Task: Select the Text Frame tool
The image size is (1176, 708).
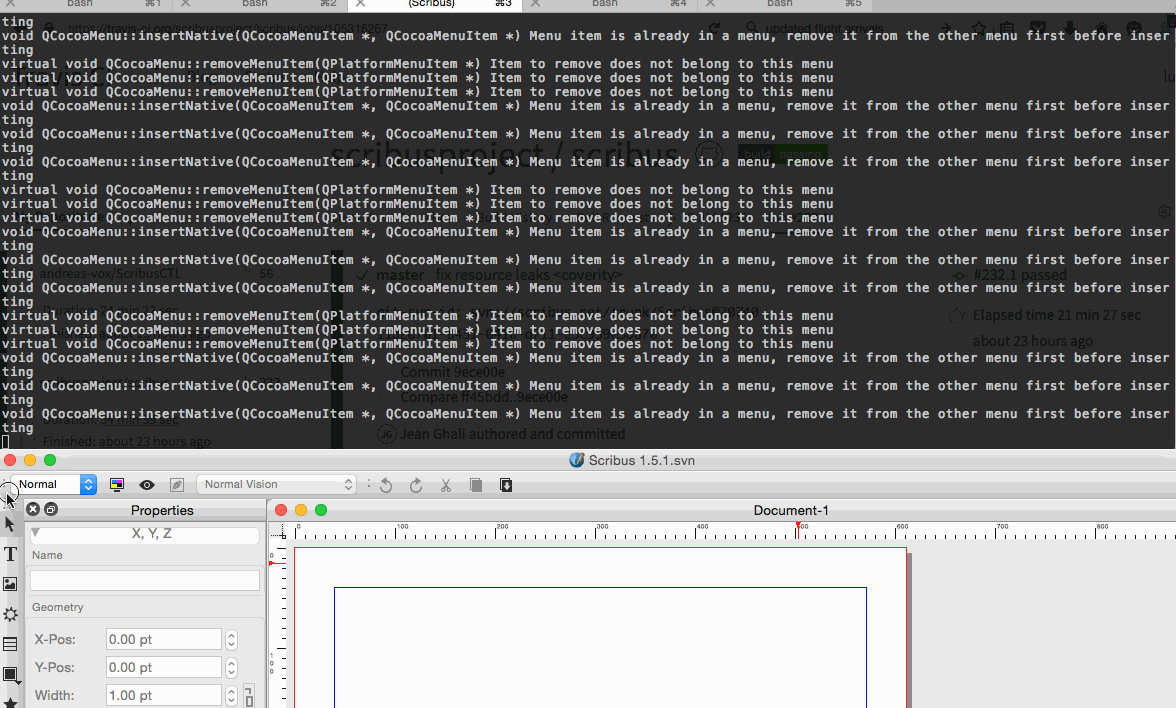Action: (x=10, y=554)
